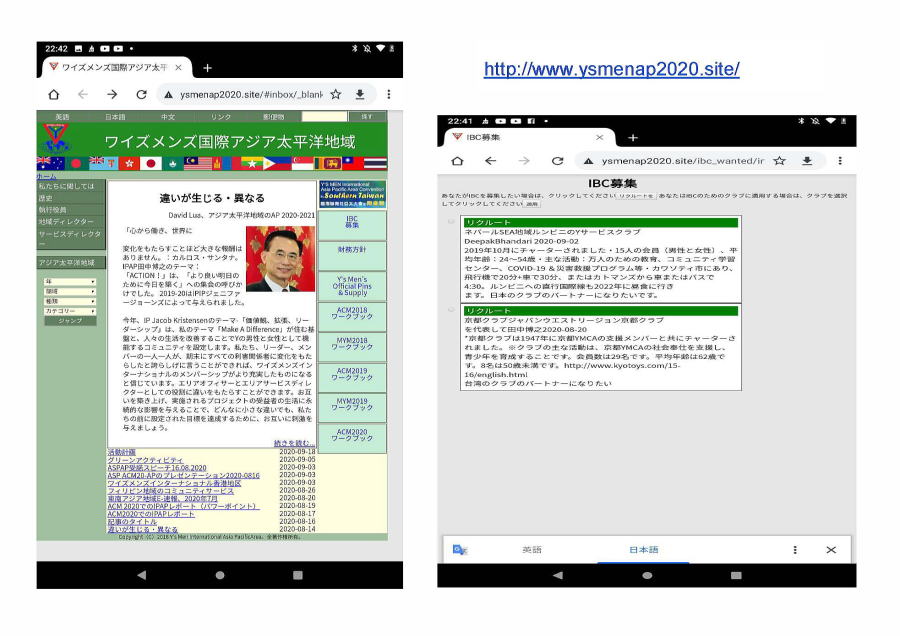
Task: Click the search field in the top menu bar
Action: point(324,117)
